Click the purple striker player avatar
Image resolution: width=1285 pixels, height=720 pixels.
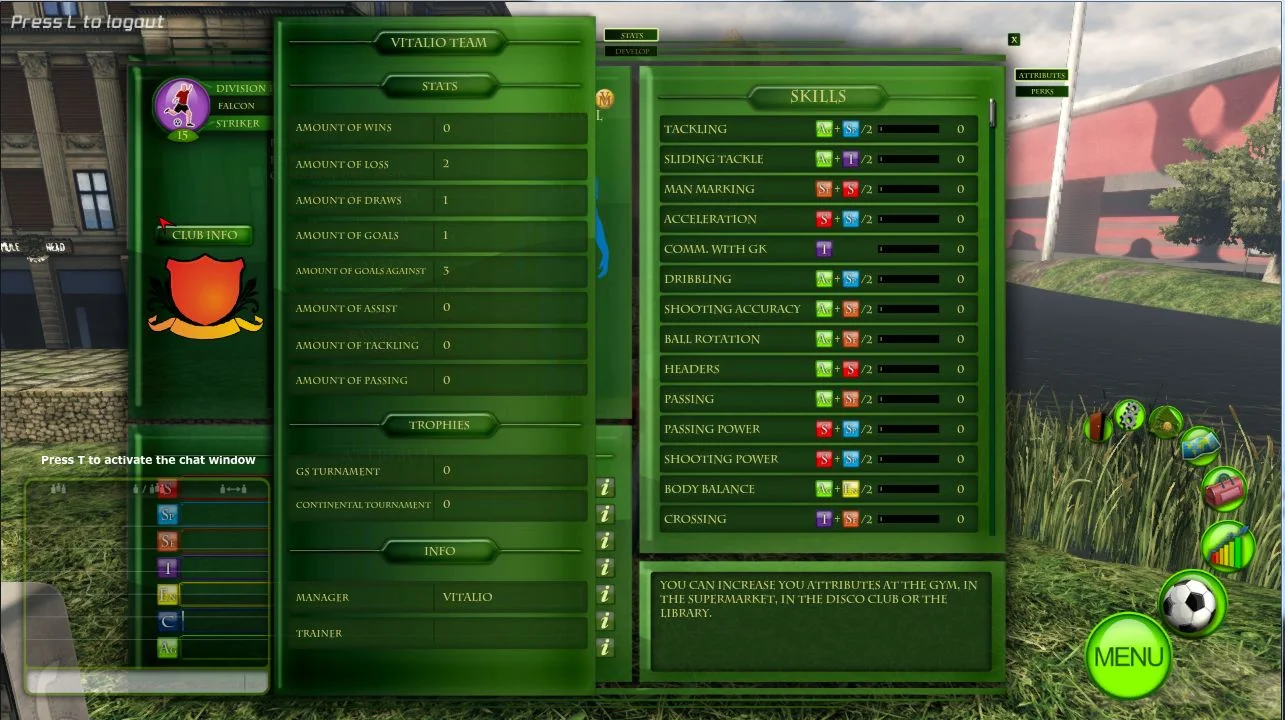tap(182, 104)
